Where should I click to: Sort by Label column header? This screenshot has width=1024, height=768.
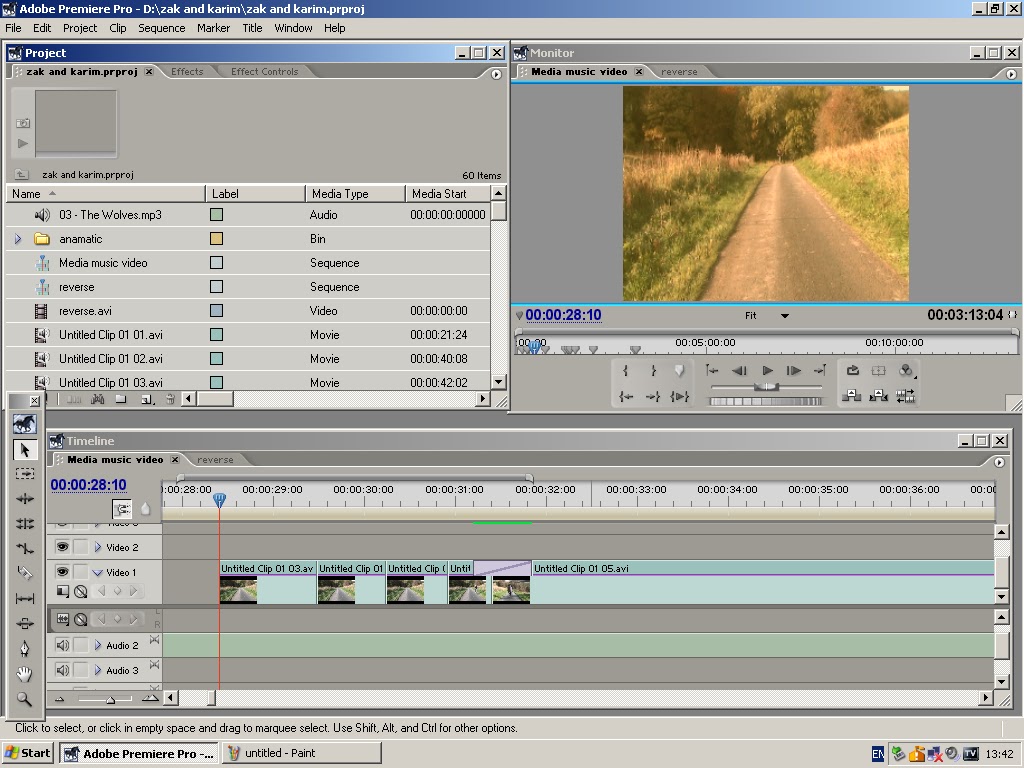255,193
